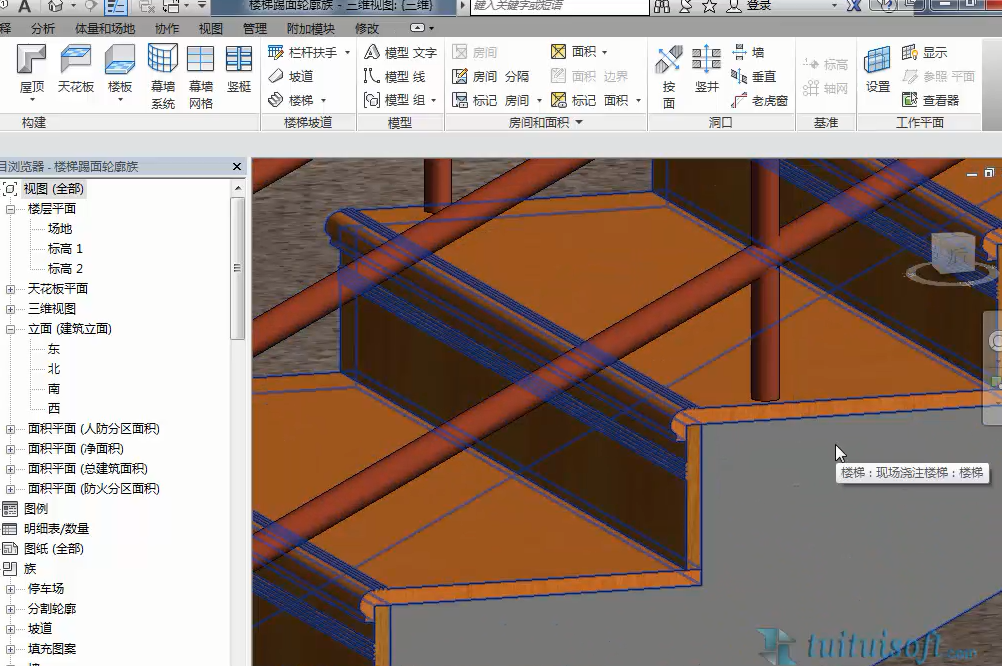1002x666 pixels.
Task: Open the 查看器 work plane viewer
Action: (x=930, y=100)
